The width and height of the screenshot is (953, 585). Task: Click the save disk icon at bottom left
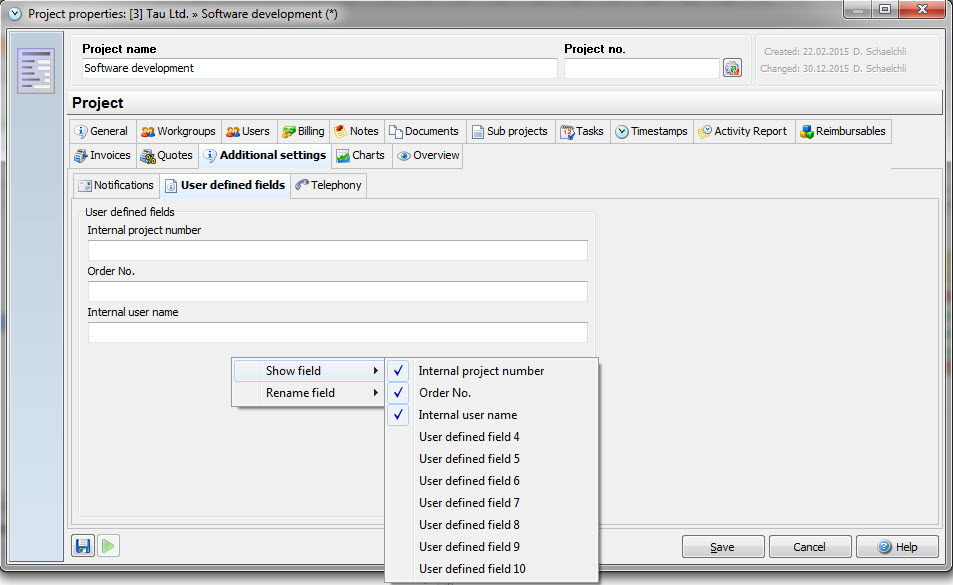coord(83,546)
